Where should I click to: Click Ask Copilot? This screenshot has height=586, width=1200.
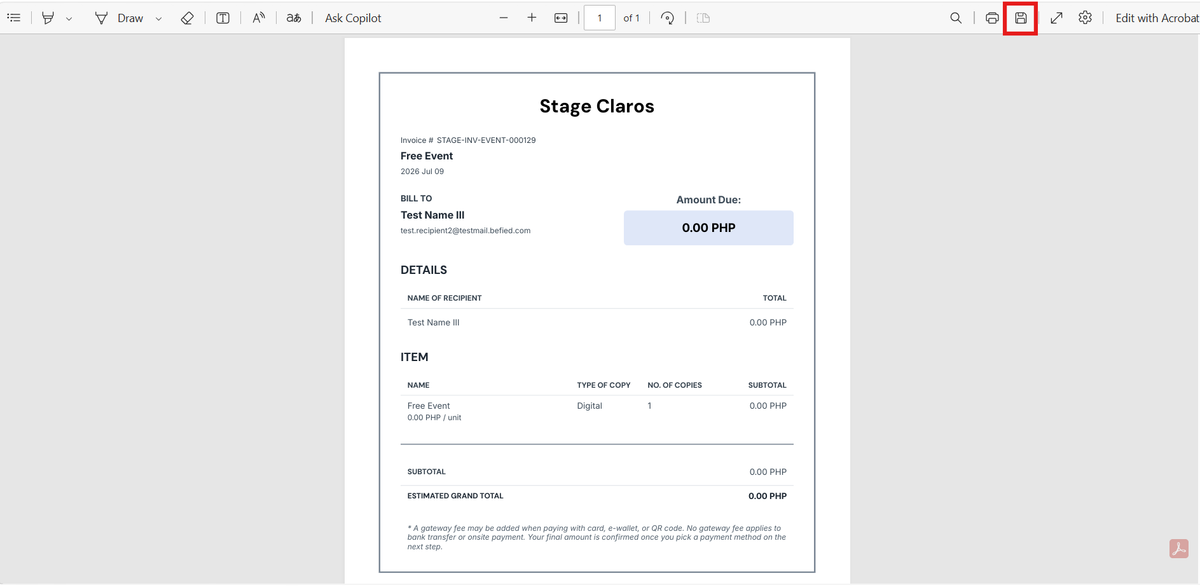pyautogui.click(x=353, y=18)
